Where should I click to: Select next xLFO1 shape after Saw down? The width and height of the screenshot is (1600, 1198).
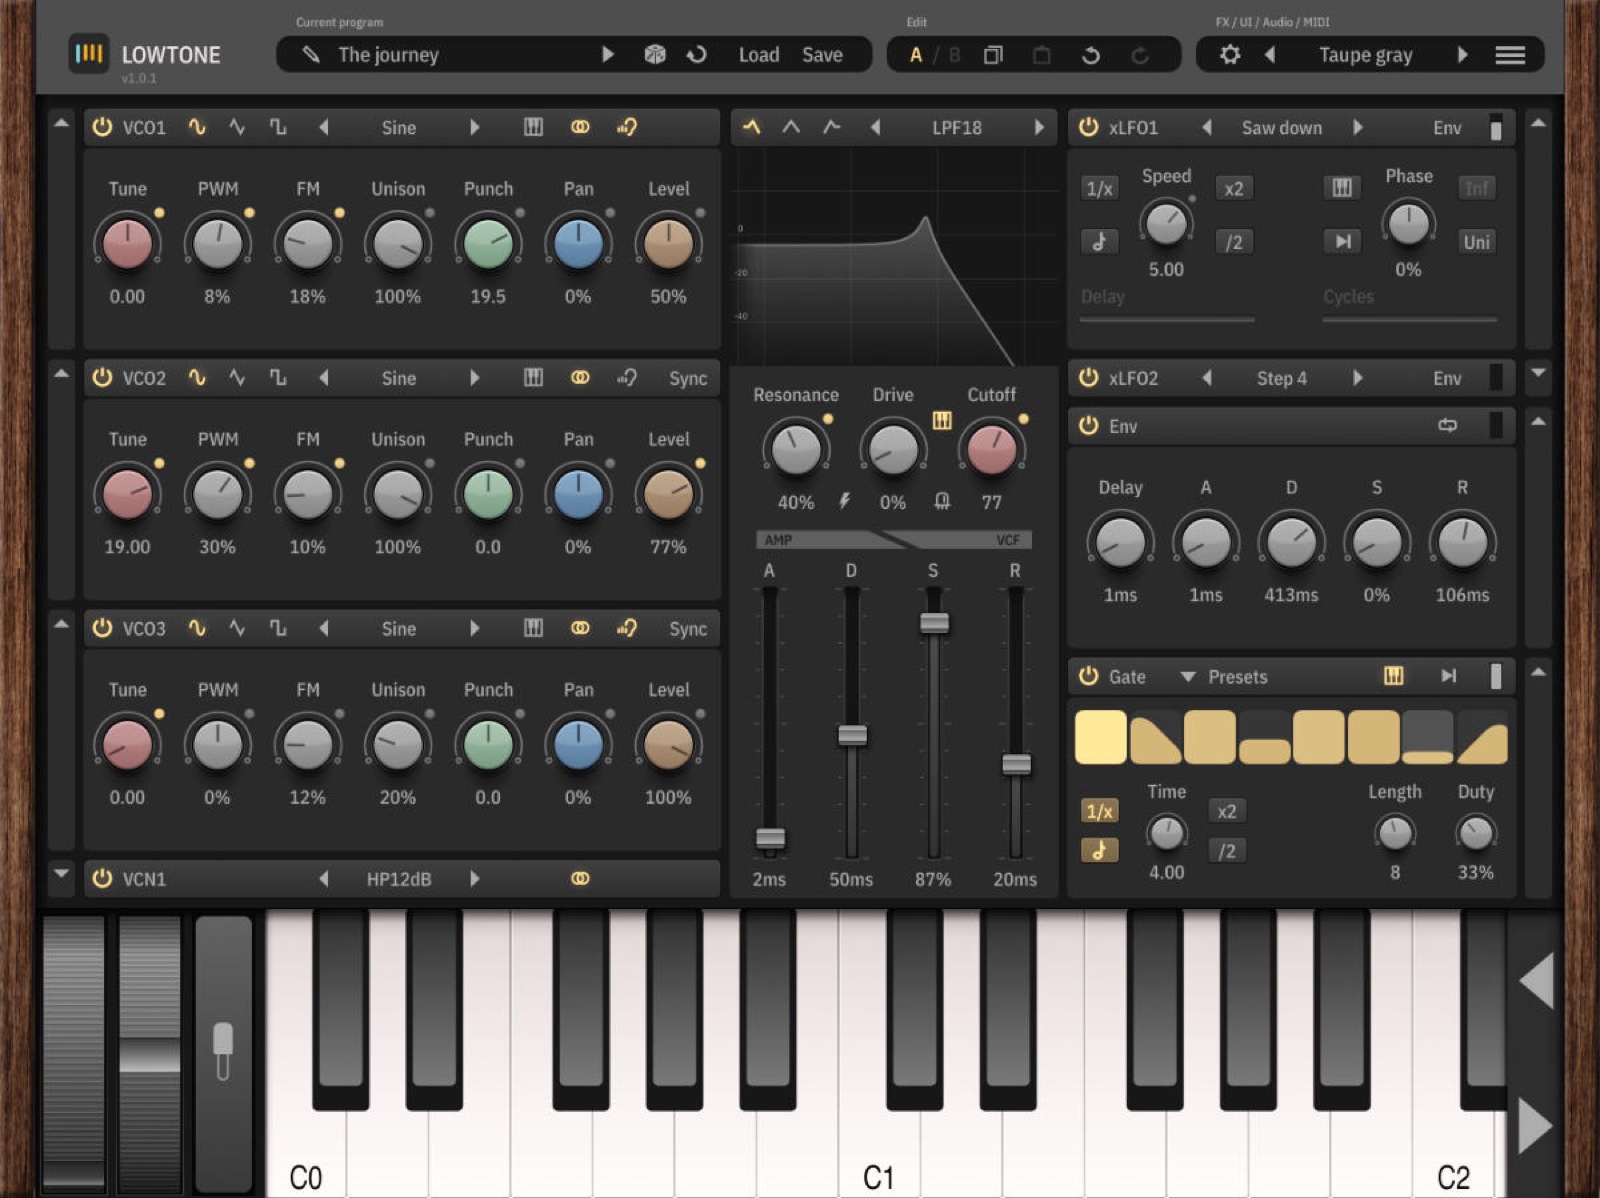click(x=1357, y=127)
